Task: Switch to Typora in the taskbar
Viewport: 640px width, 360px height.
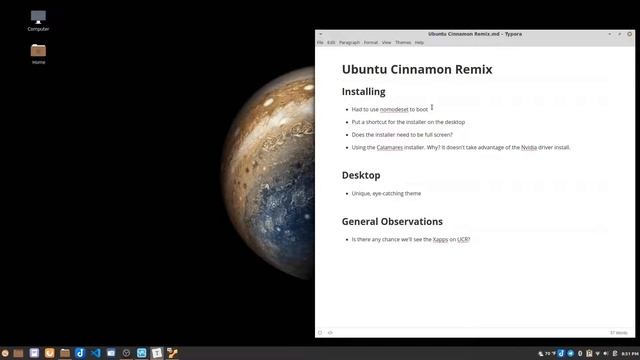Action: 157,353
